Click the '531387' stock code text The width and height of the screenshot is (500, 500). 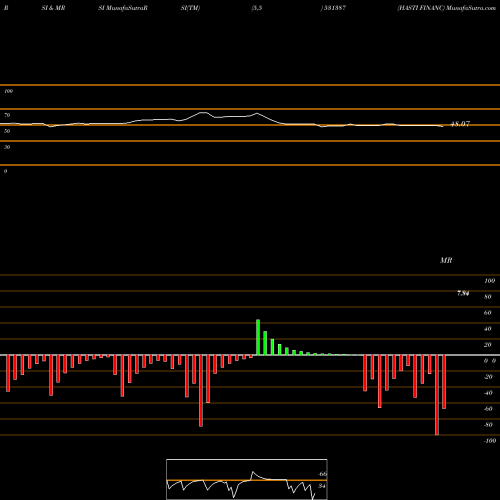pyautogui.click(x=334, y=8)
